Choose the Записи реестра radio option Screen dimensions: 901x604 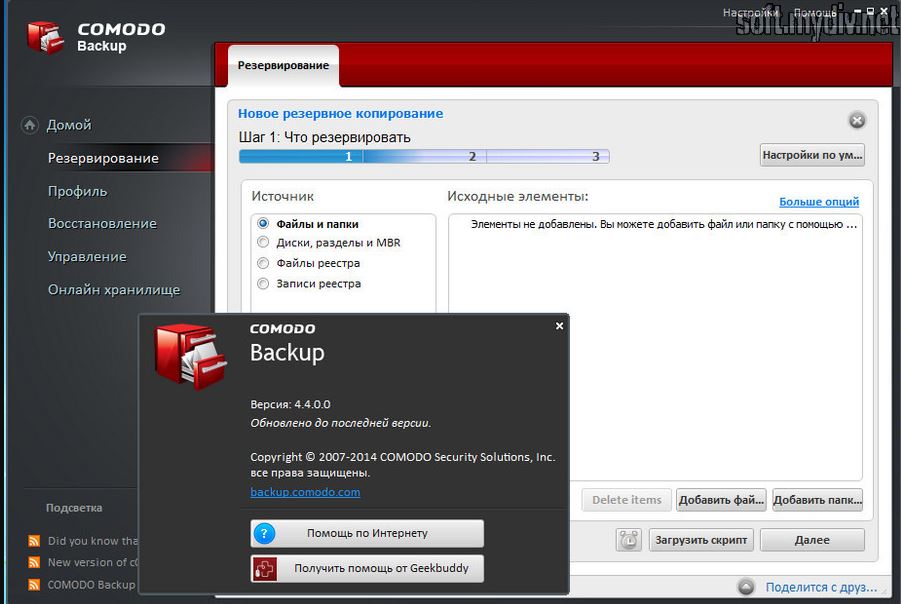coord(263,283)
